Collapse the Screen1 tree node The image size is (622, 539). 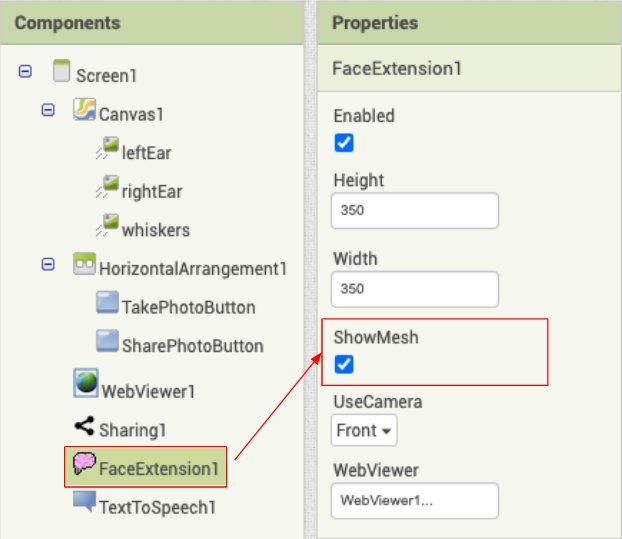[25, 71]
